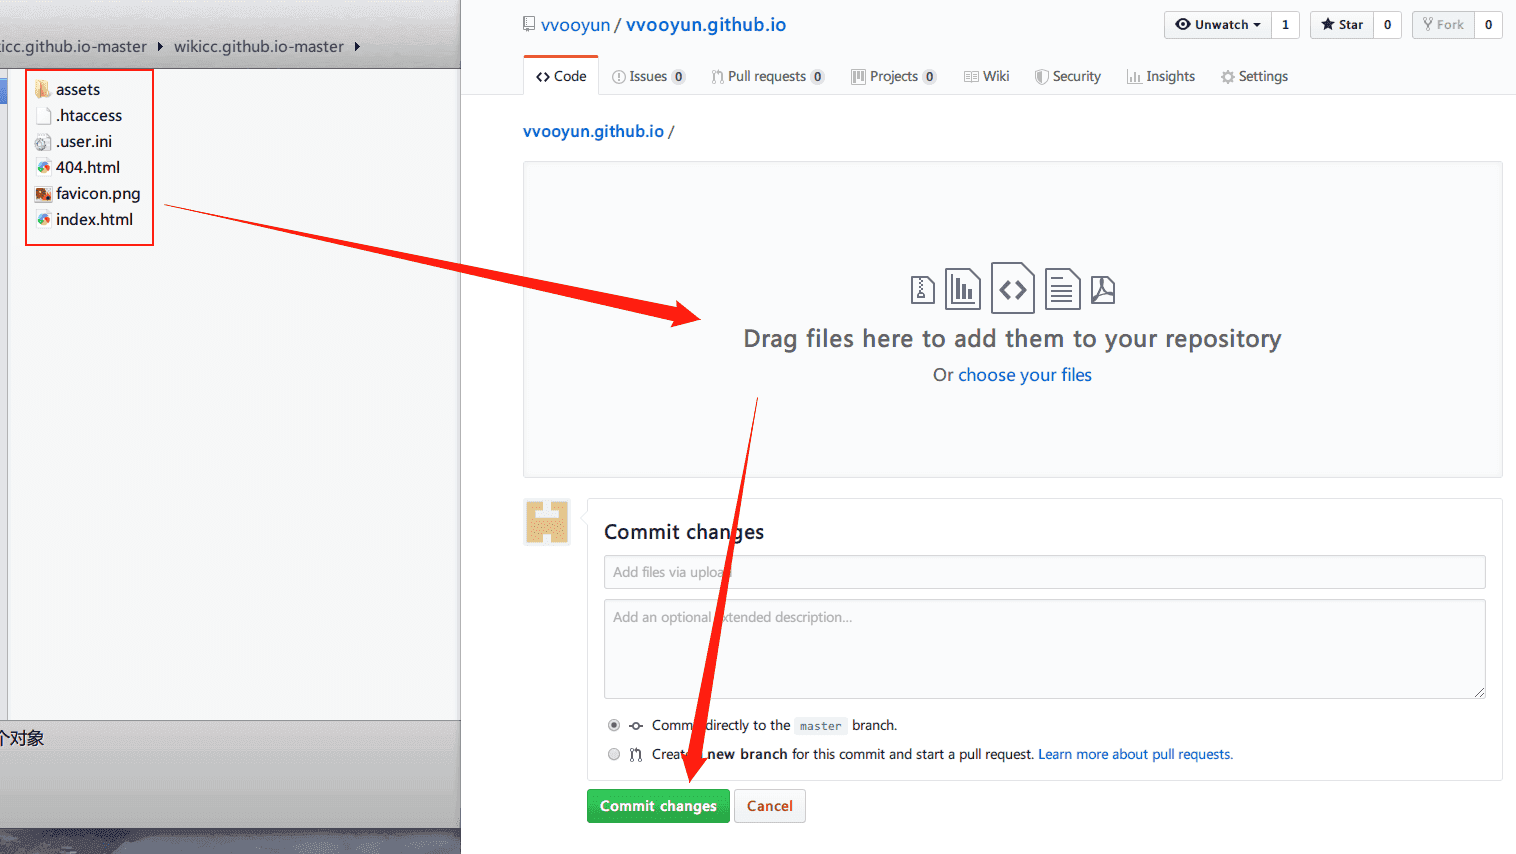Viewport: 1516px width, 854px height.
Task: Open the Pull requests tab
Action: 767,76
